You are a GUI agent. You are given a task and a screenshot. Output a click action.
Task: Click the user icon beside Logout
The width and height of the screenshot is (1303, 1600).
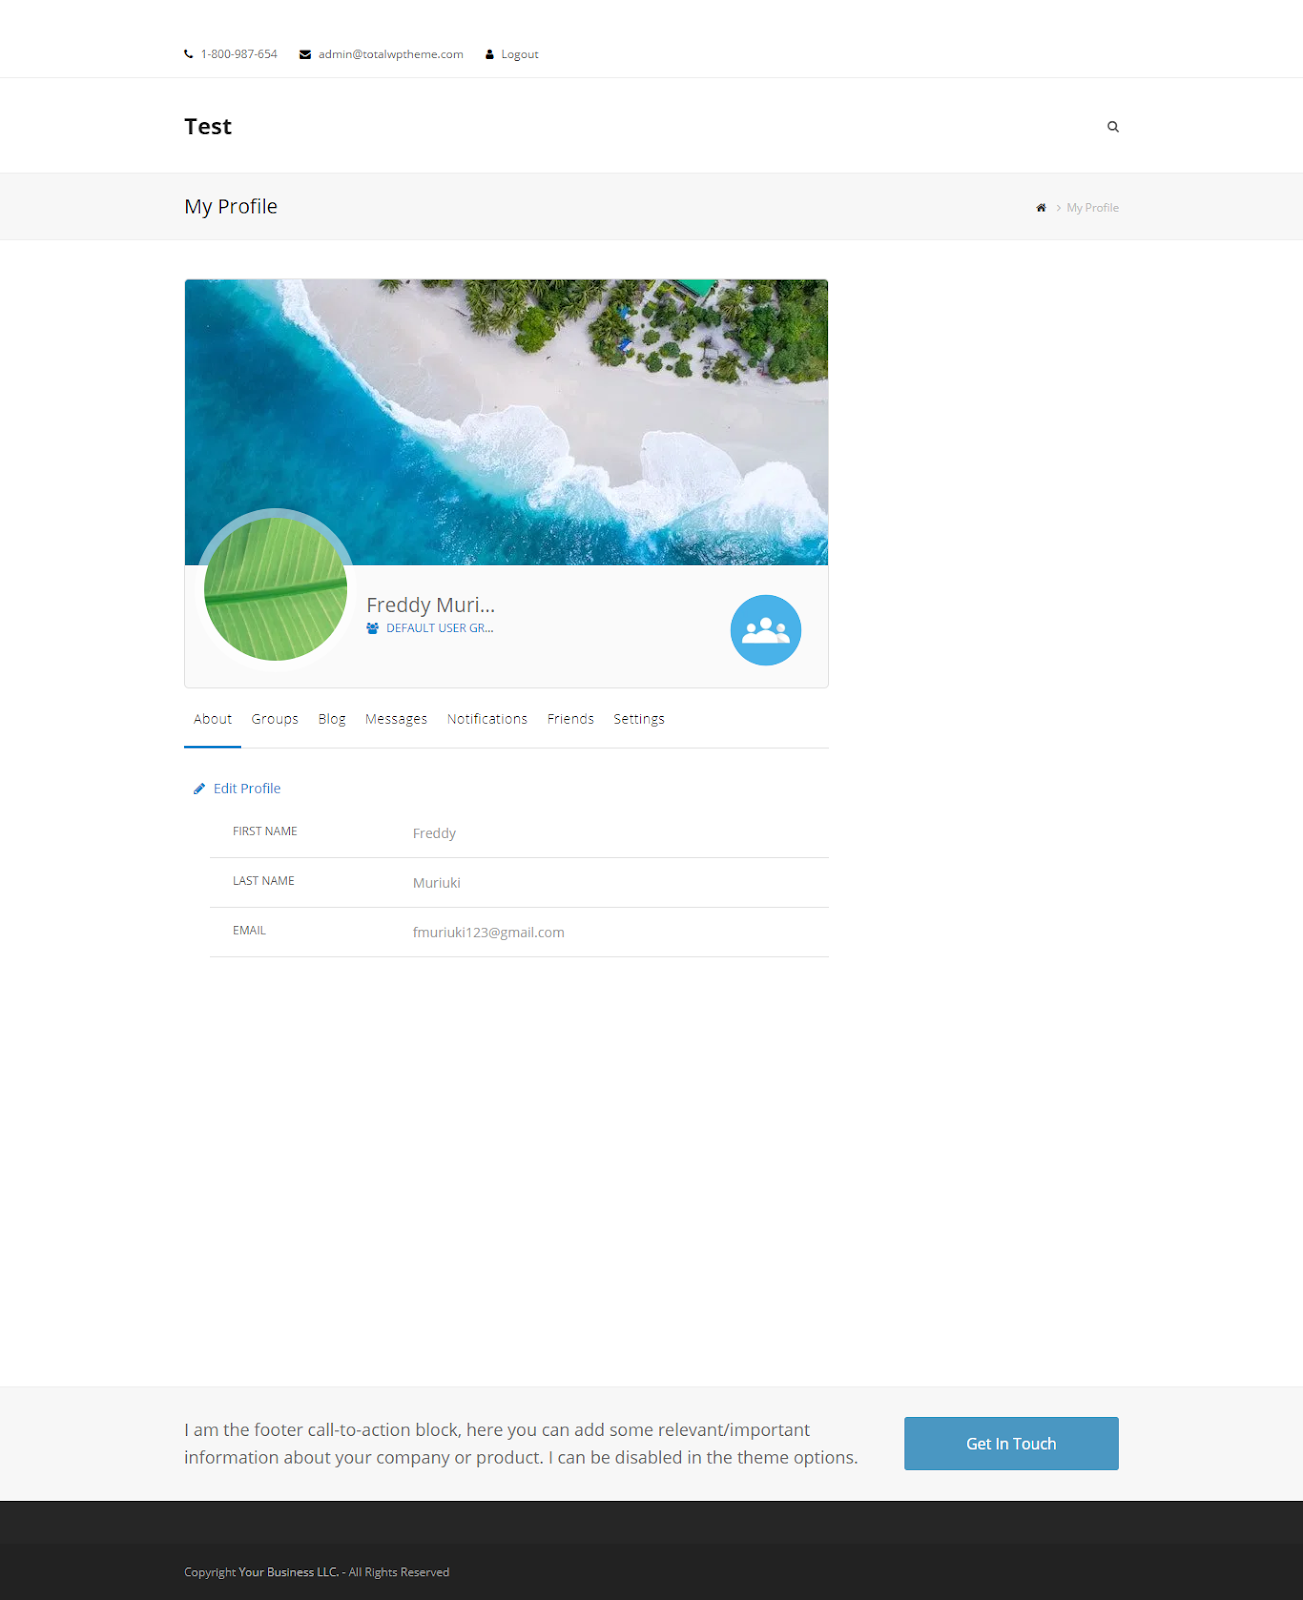pyautogui.click(x=490, y=54)
